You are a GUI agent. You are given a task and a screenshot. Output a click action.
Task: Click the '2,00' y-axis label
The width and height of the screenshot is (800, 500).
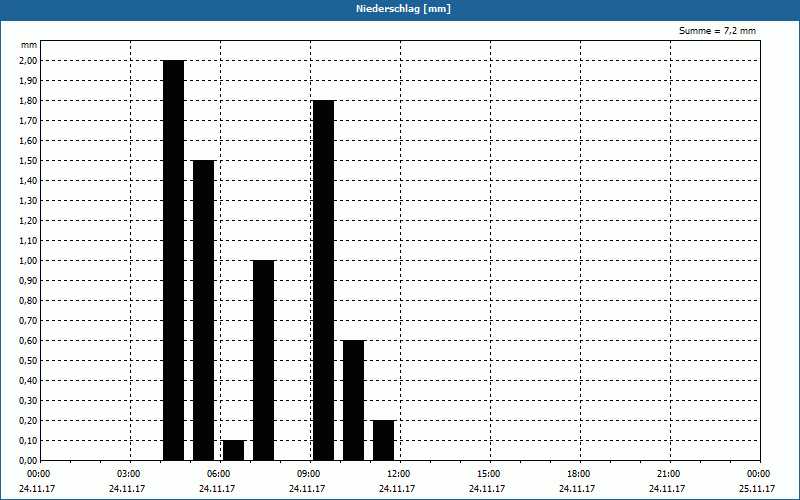tap(28, 61)
